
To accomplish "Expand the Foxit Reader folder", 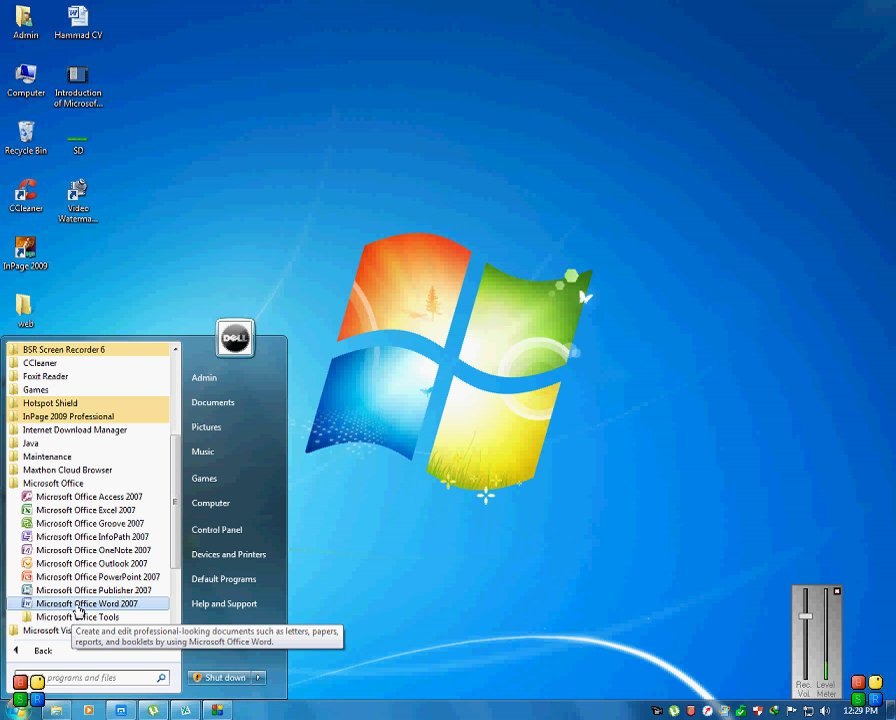I will click(x=88, y=376).
